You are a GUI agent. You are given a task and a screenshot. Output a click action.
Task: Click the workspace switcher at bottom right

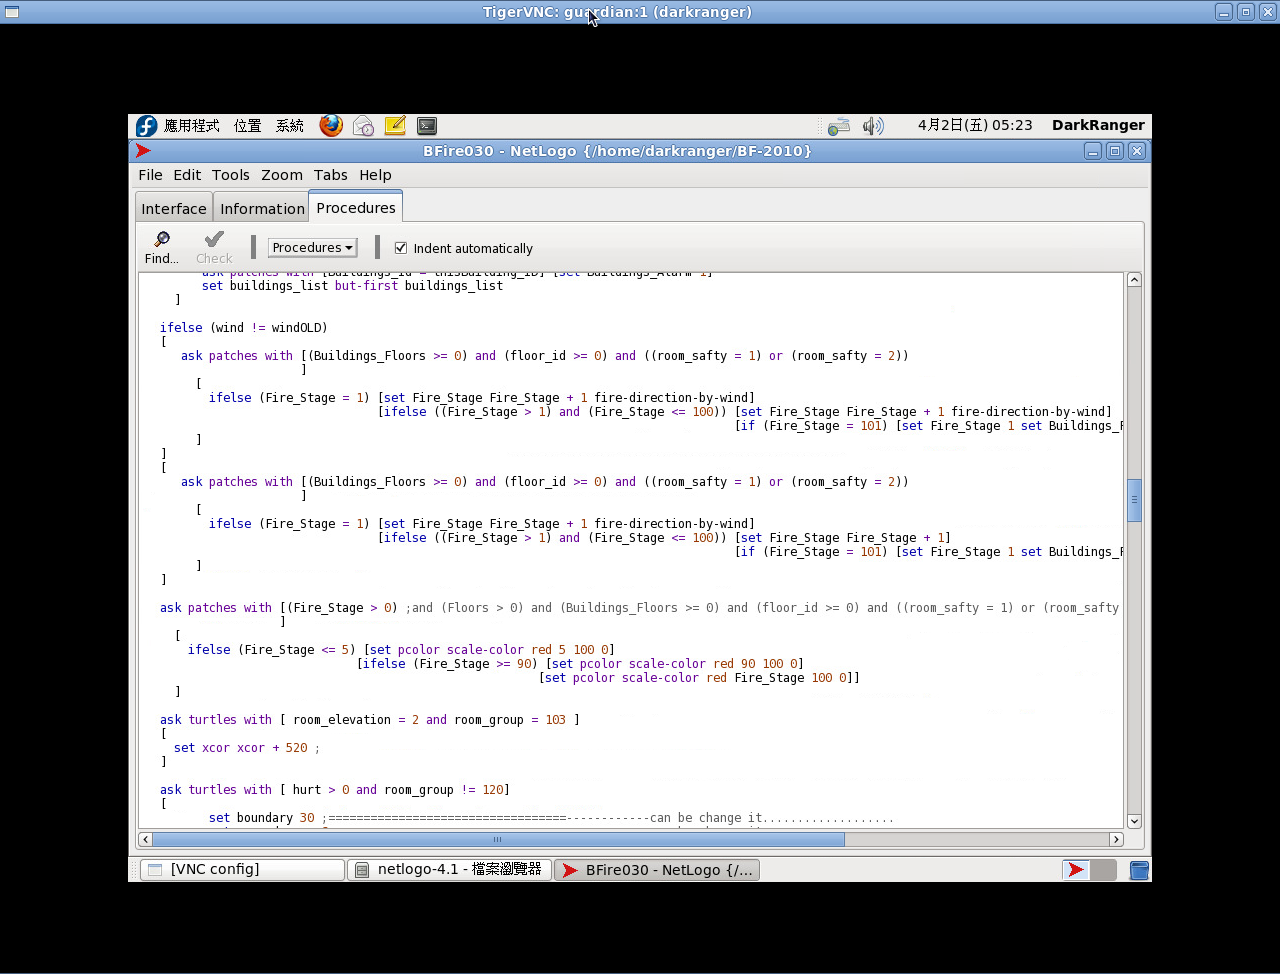tap(1138, 869)
